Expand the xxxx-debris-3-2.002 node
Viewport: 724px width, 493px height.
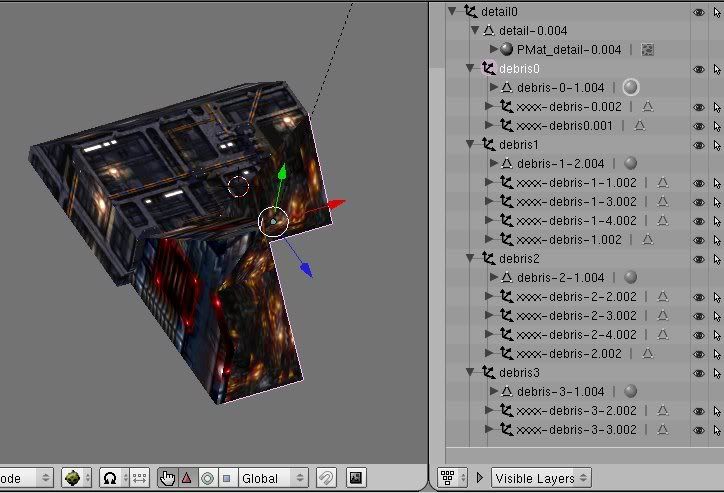click(x=489, y=411)
